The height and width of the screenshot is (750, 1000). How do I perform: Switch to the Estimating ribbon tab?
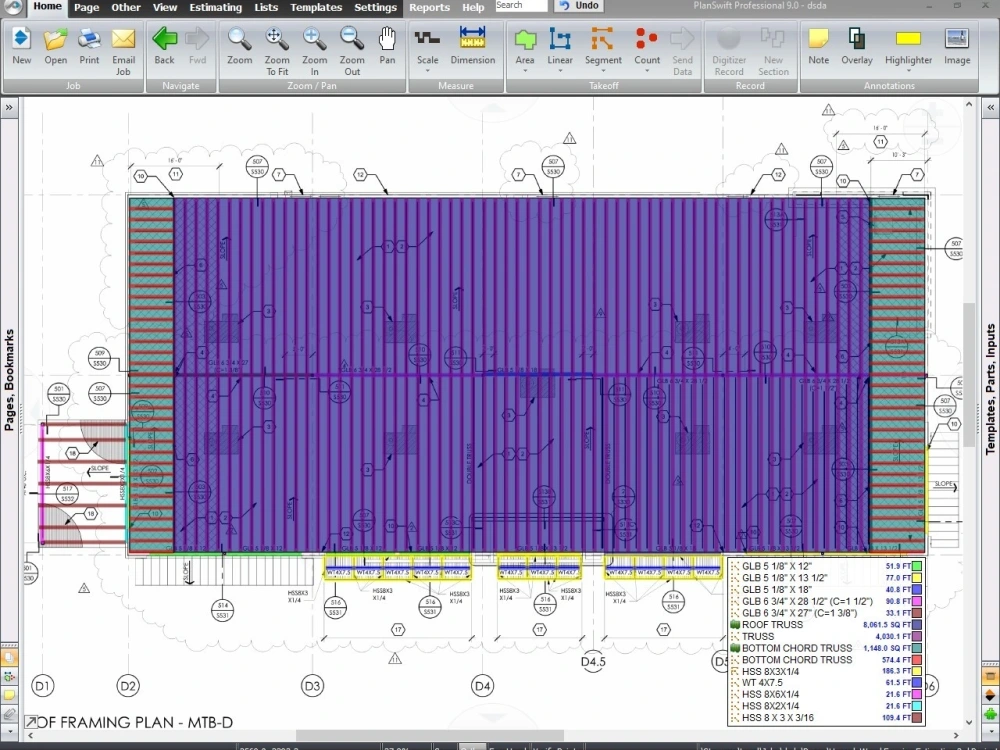click(215, 7)
